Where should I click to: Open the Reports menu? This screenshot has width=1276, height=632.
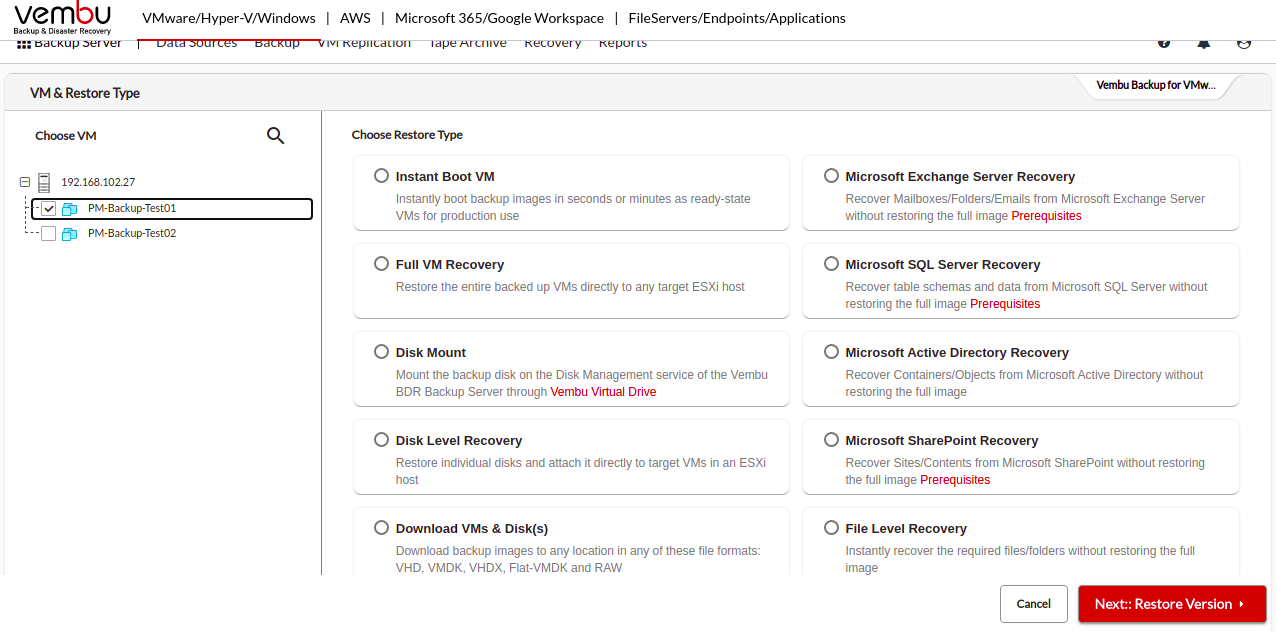(623, 43)
